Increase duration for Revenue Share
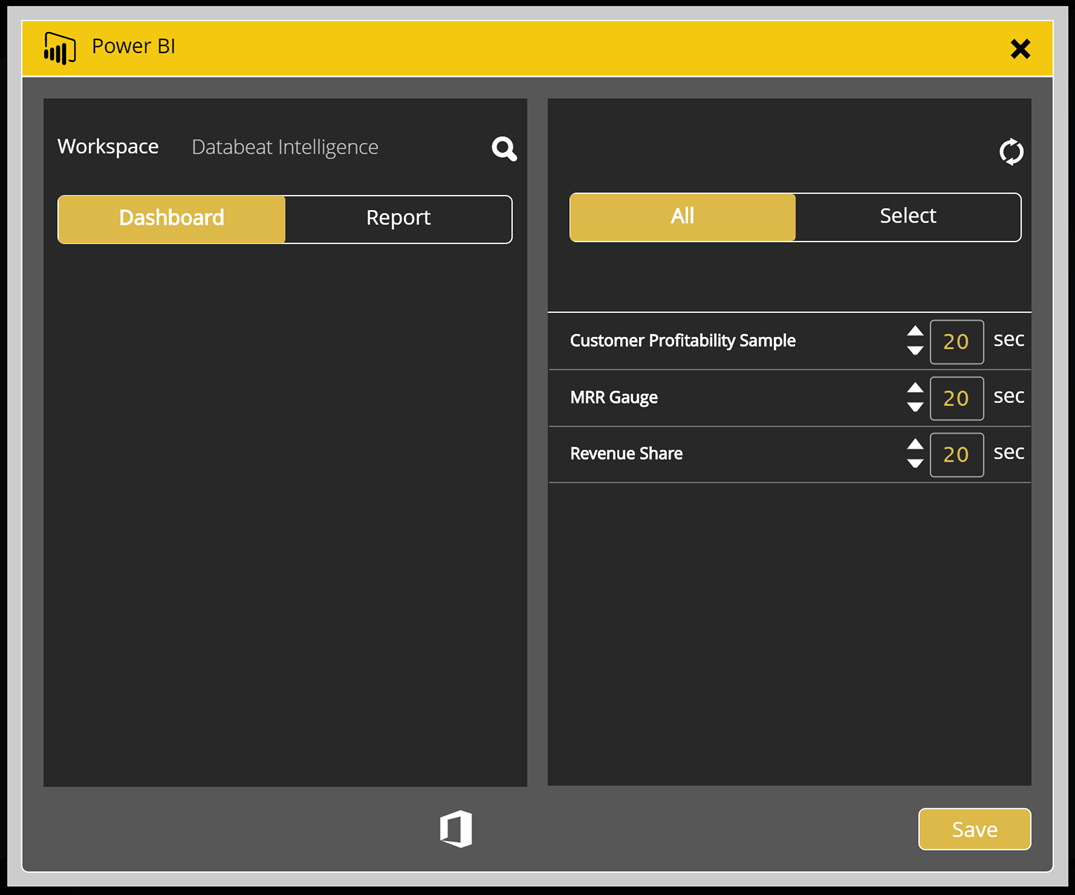1075x895 pixels. tap(915, 446)
